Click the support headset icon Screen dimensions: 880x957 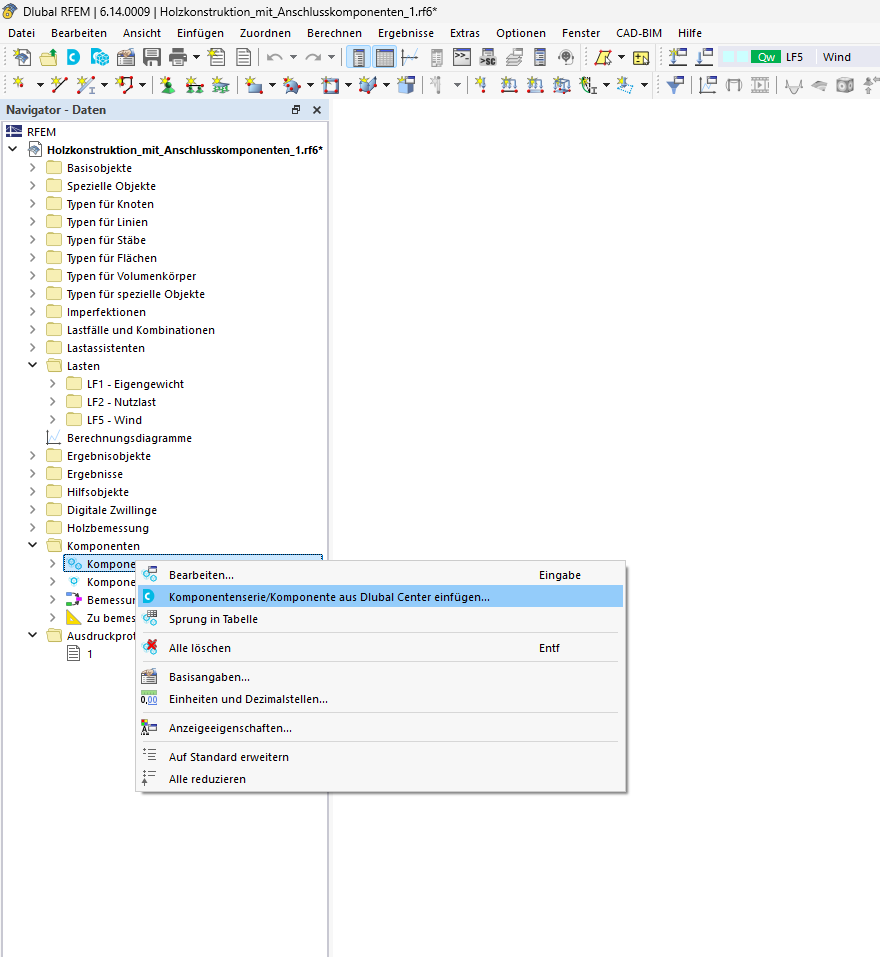click(566, 57)
